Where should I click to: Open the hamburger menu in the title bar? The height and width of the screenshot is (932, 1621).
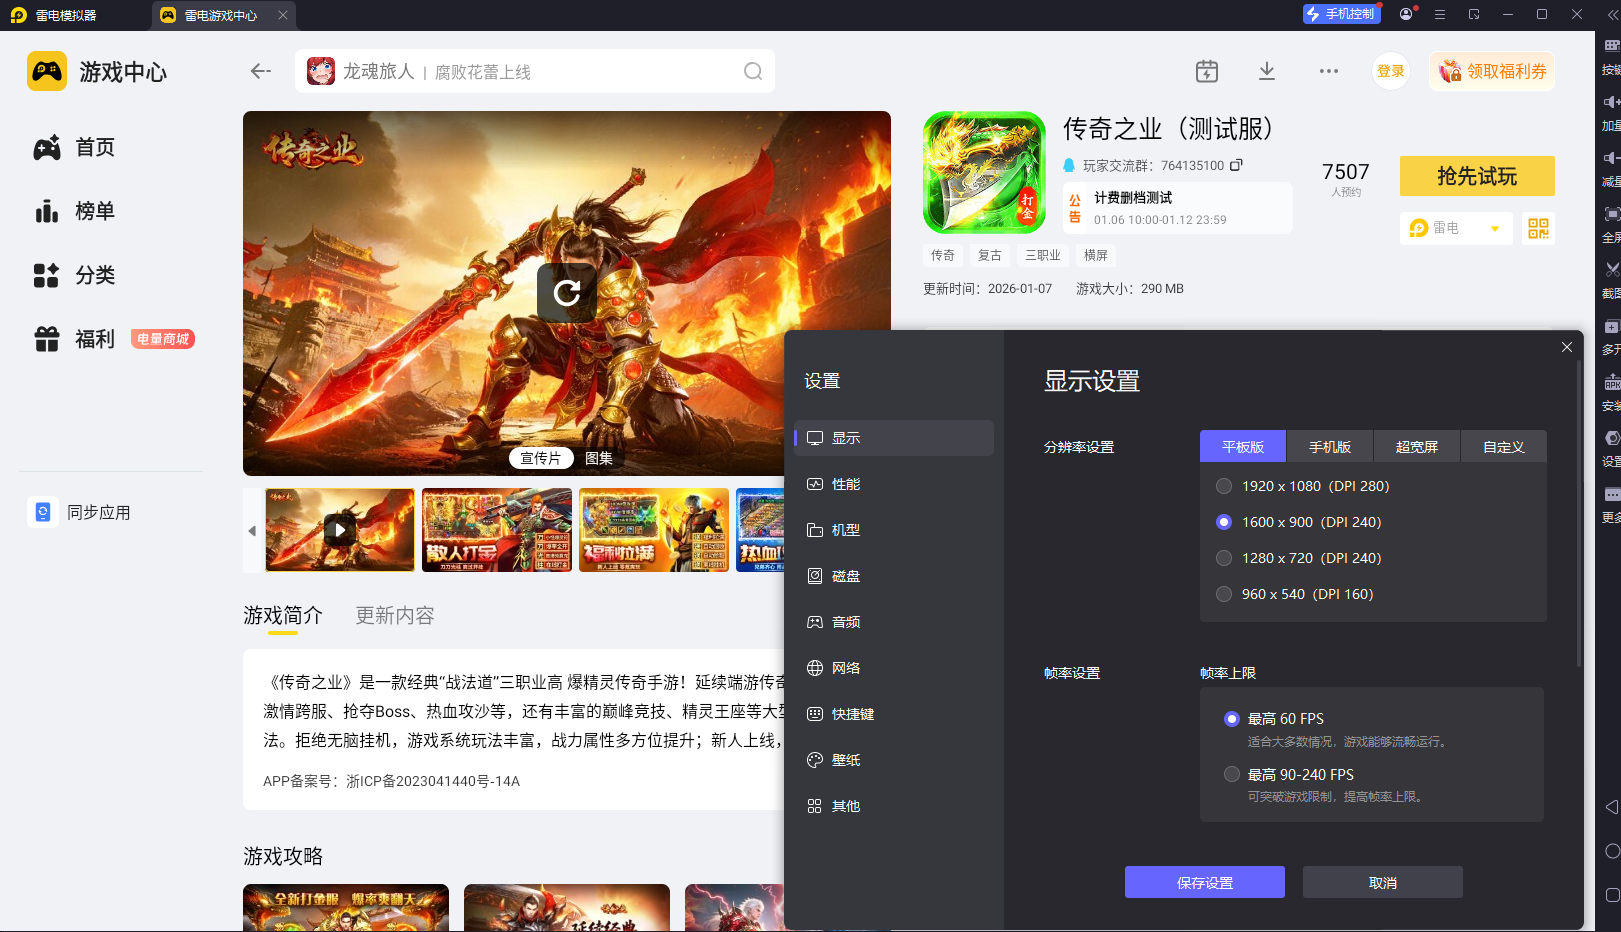coord(1440,14)
